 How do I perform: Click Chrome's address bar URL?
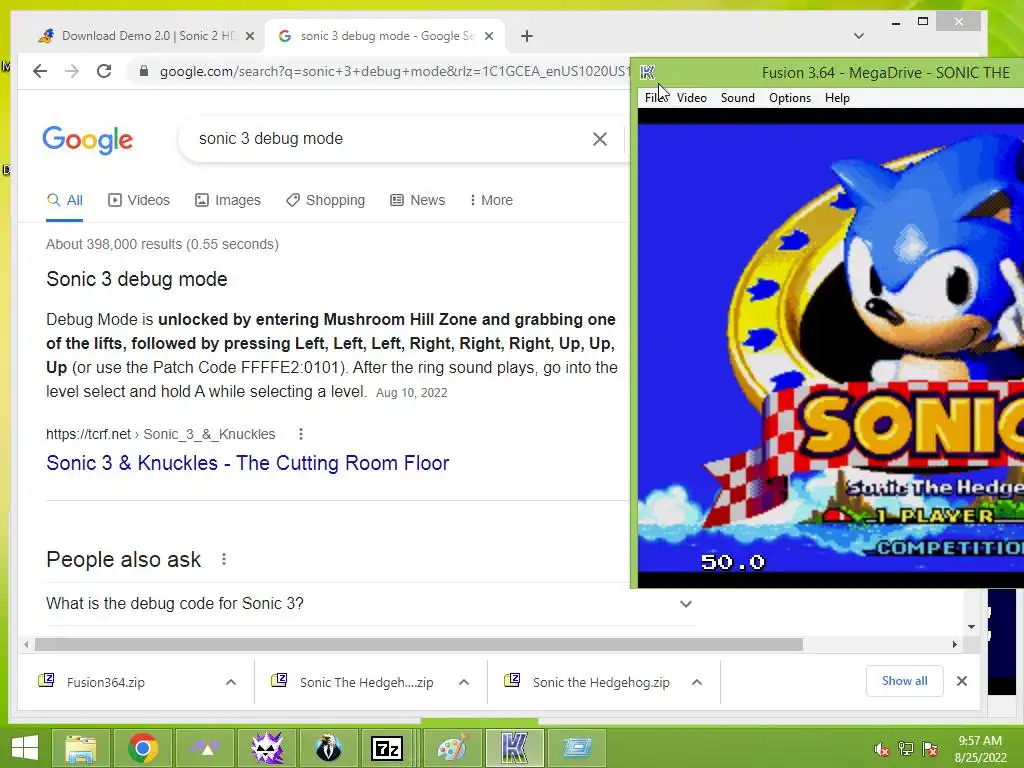(x=392, y=71)
